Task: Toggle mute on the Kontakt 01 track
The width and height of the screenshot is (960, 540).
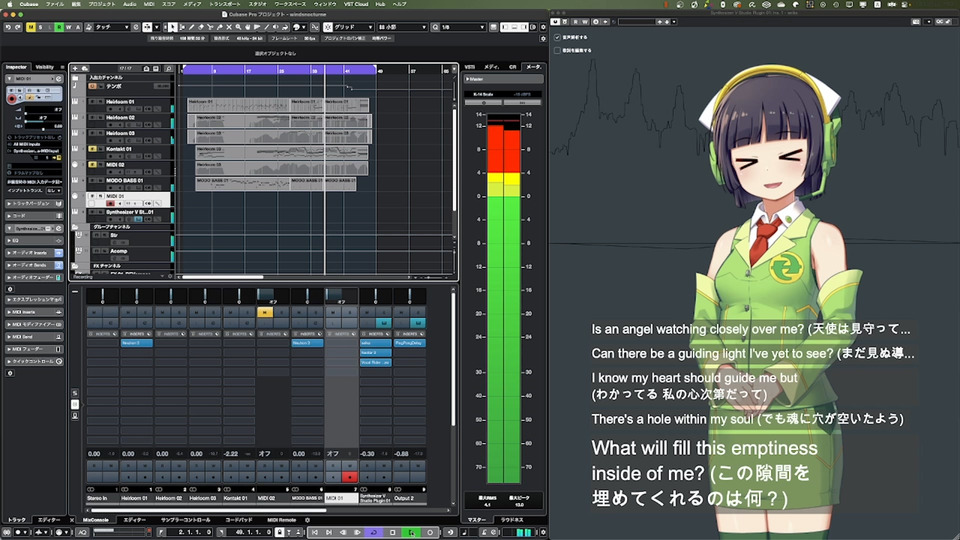Action: (x=92, y=149)
